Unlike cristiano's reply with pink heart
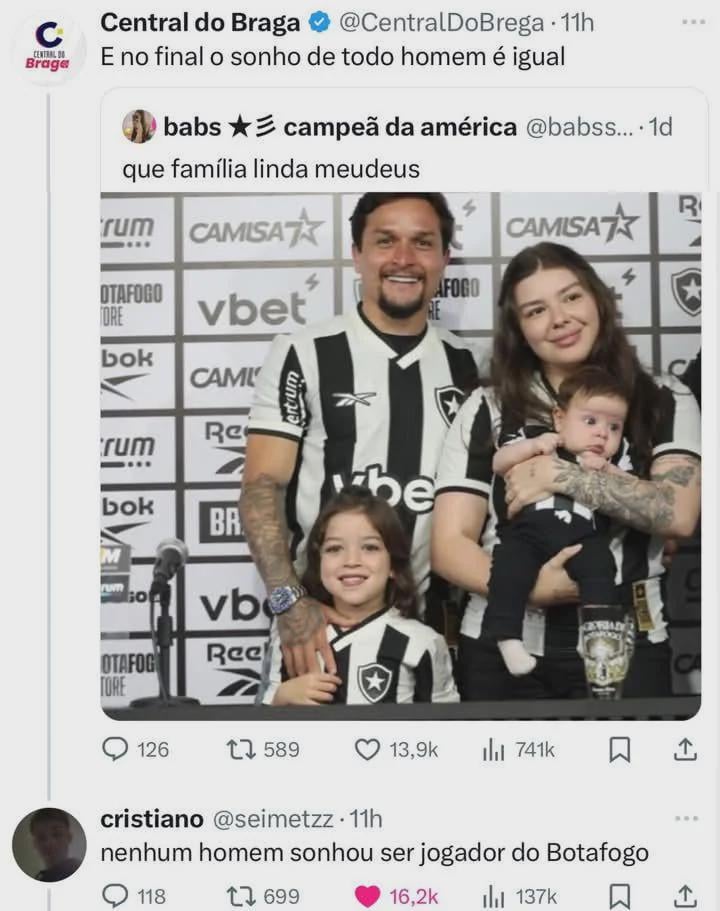The image size is (720, 911). (369, 896)
